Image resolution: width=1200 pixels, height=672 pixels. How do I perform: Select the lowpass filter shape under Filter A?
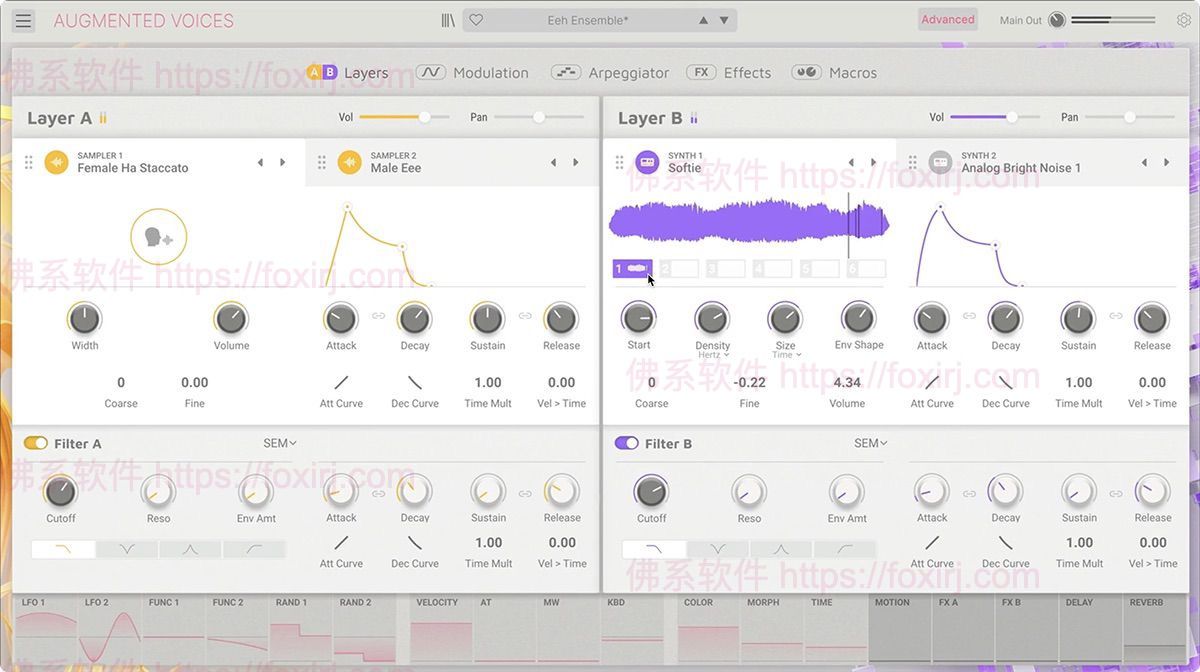pos(62,549)
